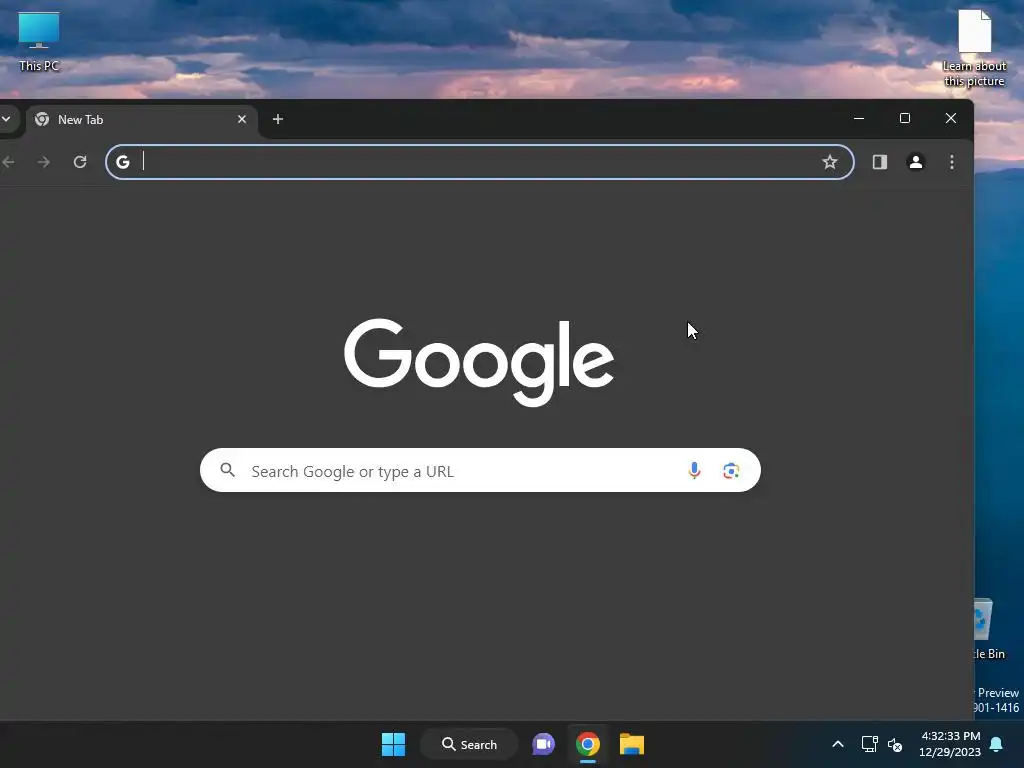Open Chrome's three-dot menu
The height and width of the screenshot is (768, 1024).
tap(952, 162)
